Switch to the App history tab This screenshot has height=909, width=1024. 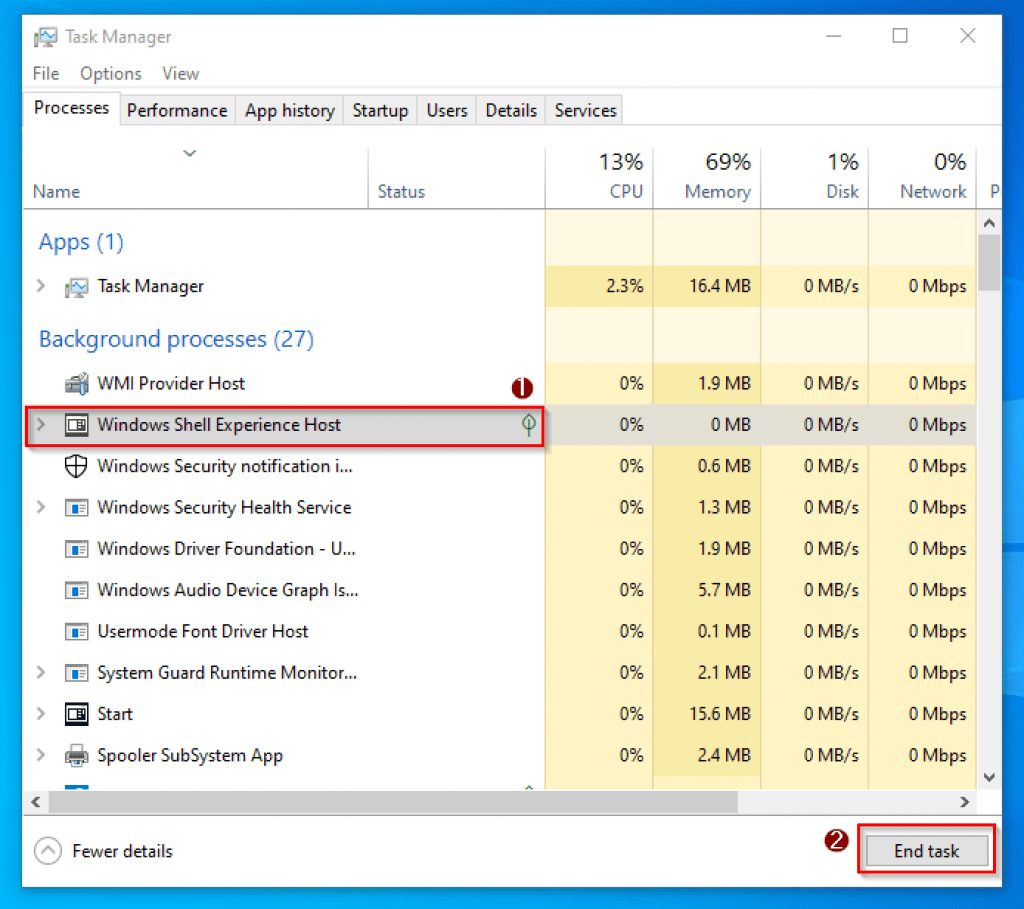(289, 110)
